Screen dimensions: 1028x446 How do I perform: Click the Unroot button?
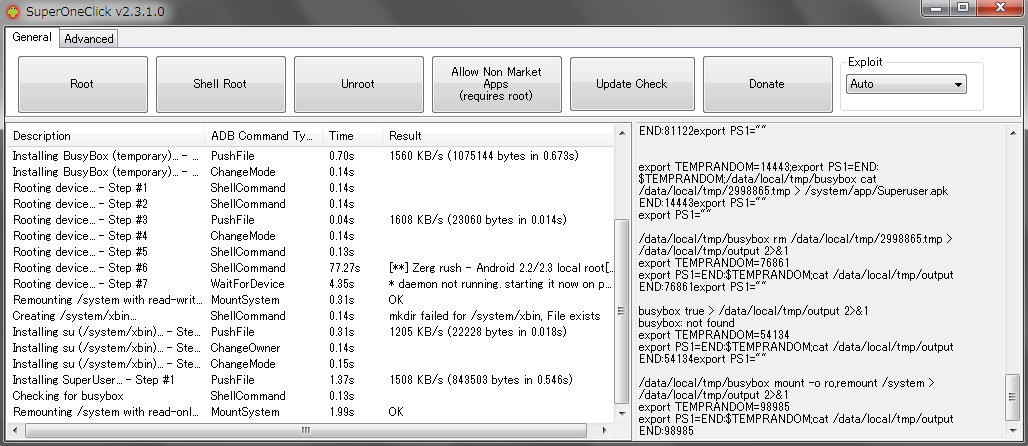(357, 84)
